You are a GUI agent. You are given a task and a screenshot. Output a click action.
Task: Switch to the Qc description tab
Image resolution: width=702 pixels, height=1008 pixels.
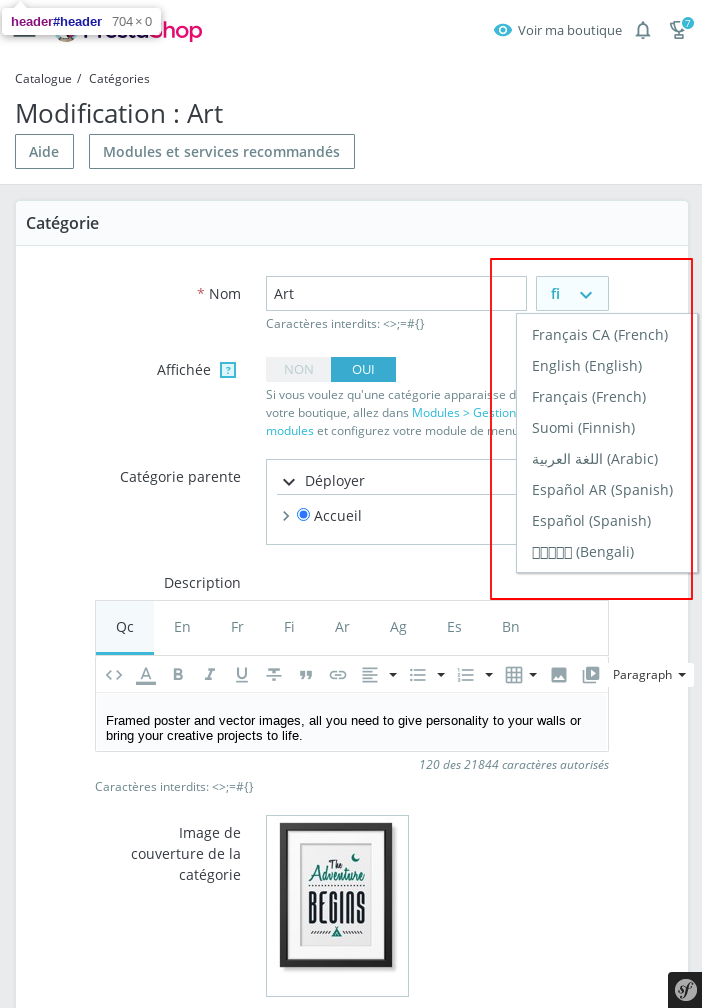125,627
